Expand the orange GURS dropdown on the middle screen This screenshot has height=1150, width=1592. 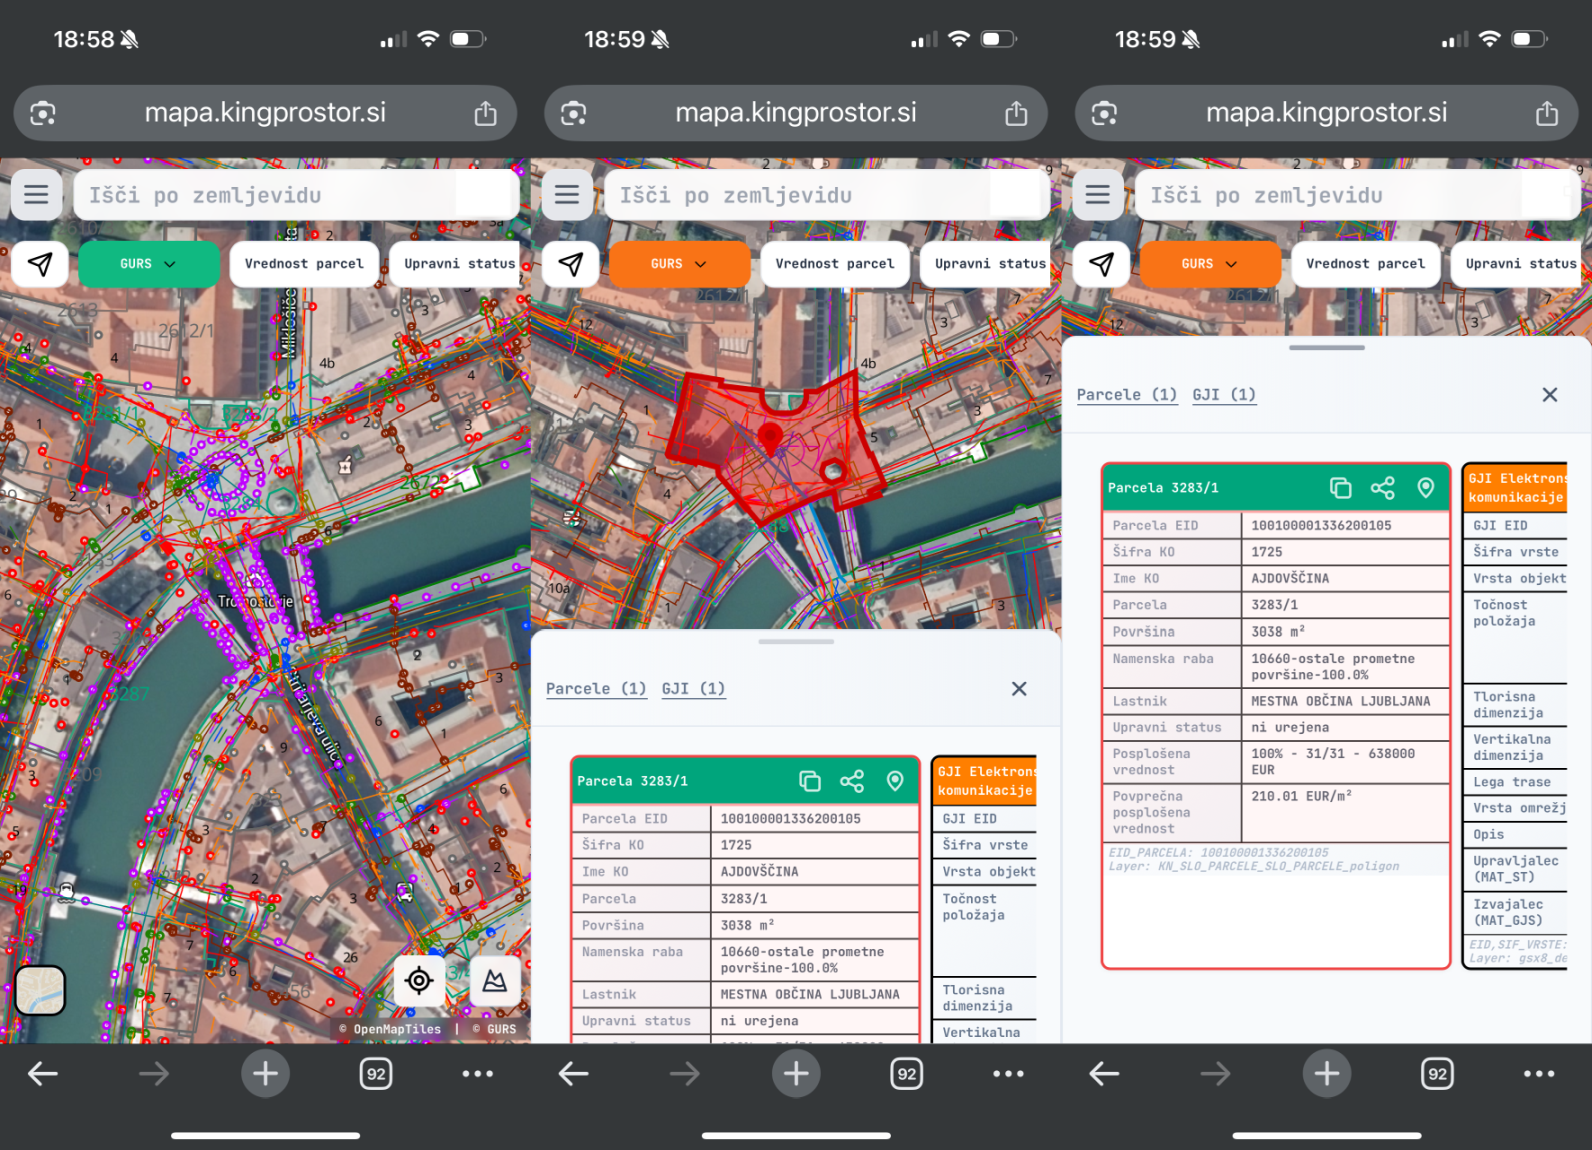679,264
